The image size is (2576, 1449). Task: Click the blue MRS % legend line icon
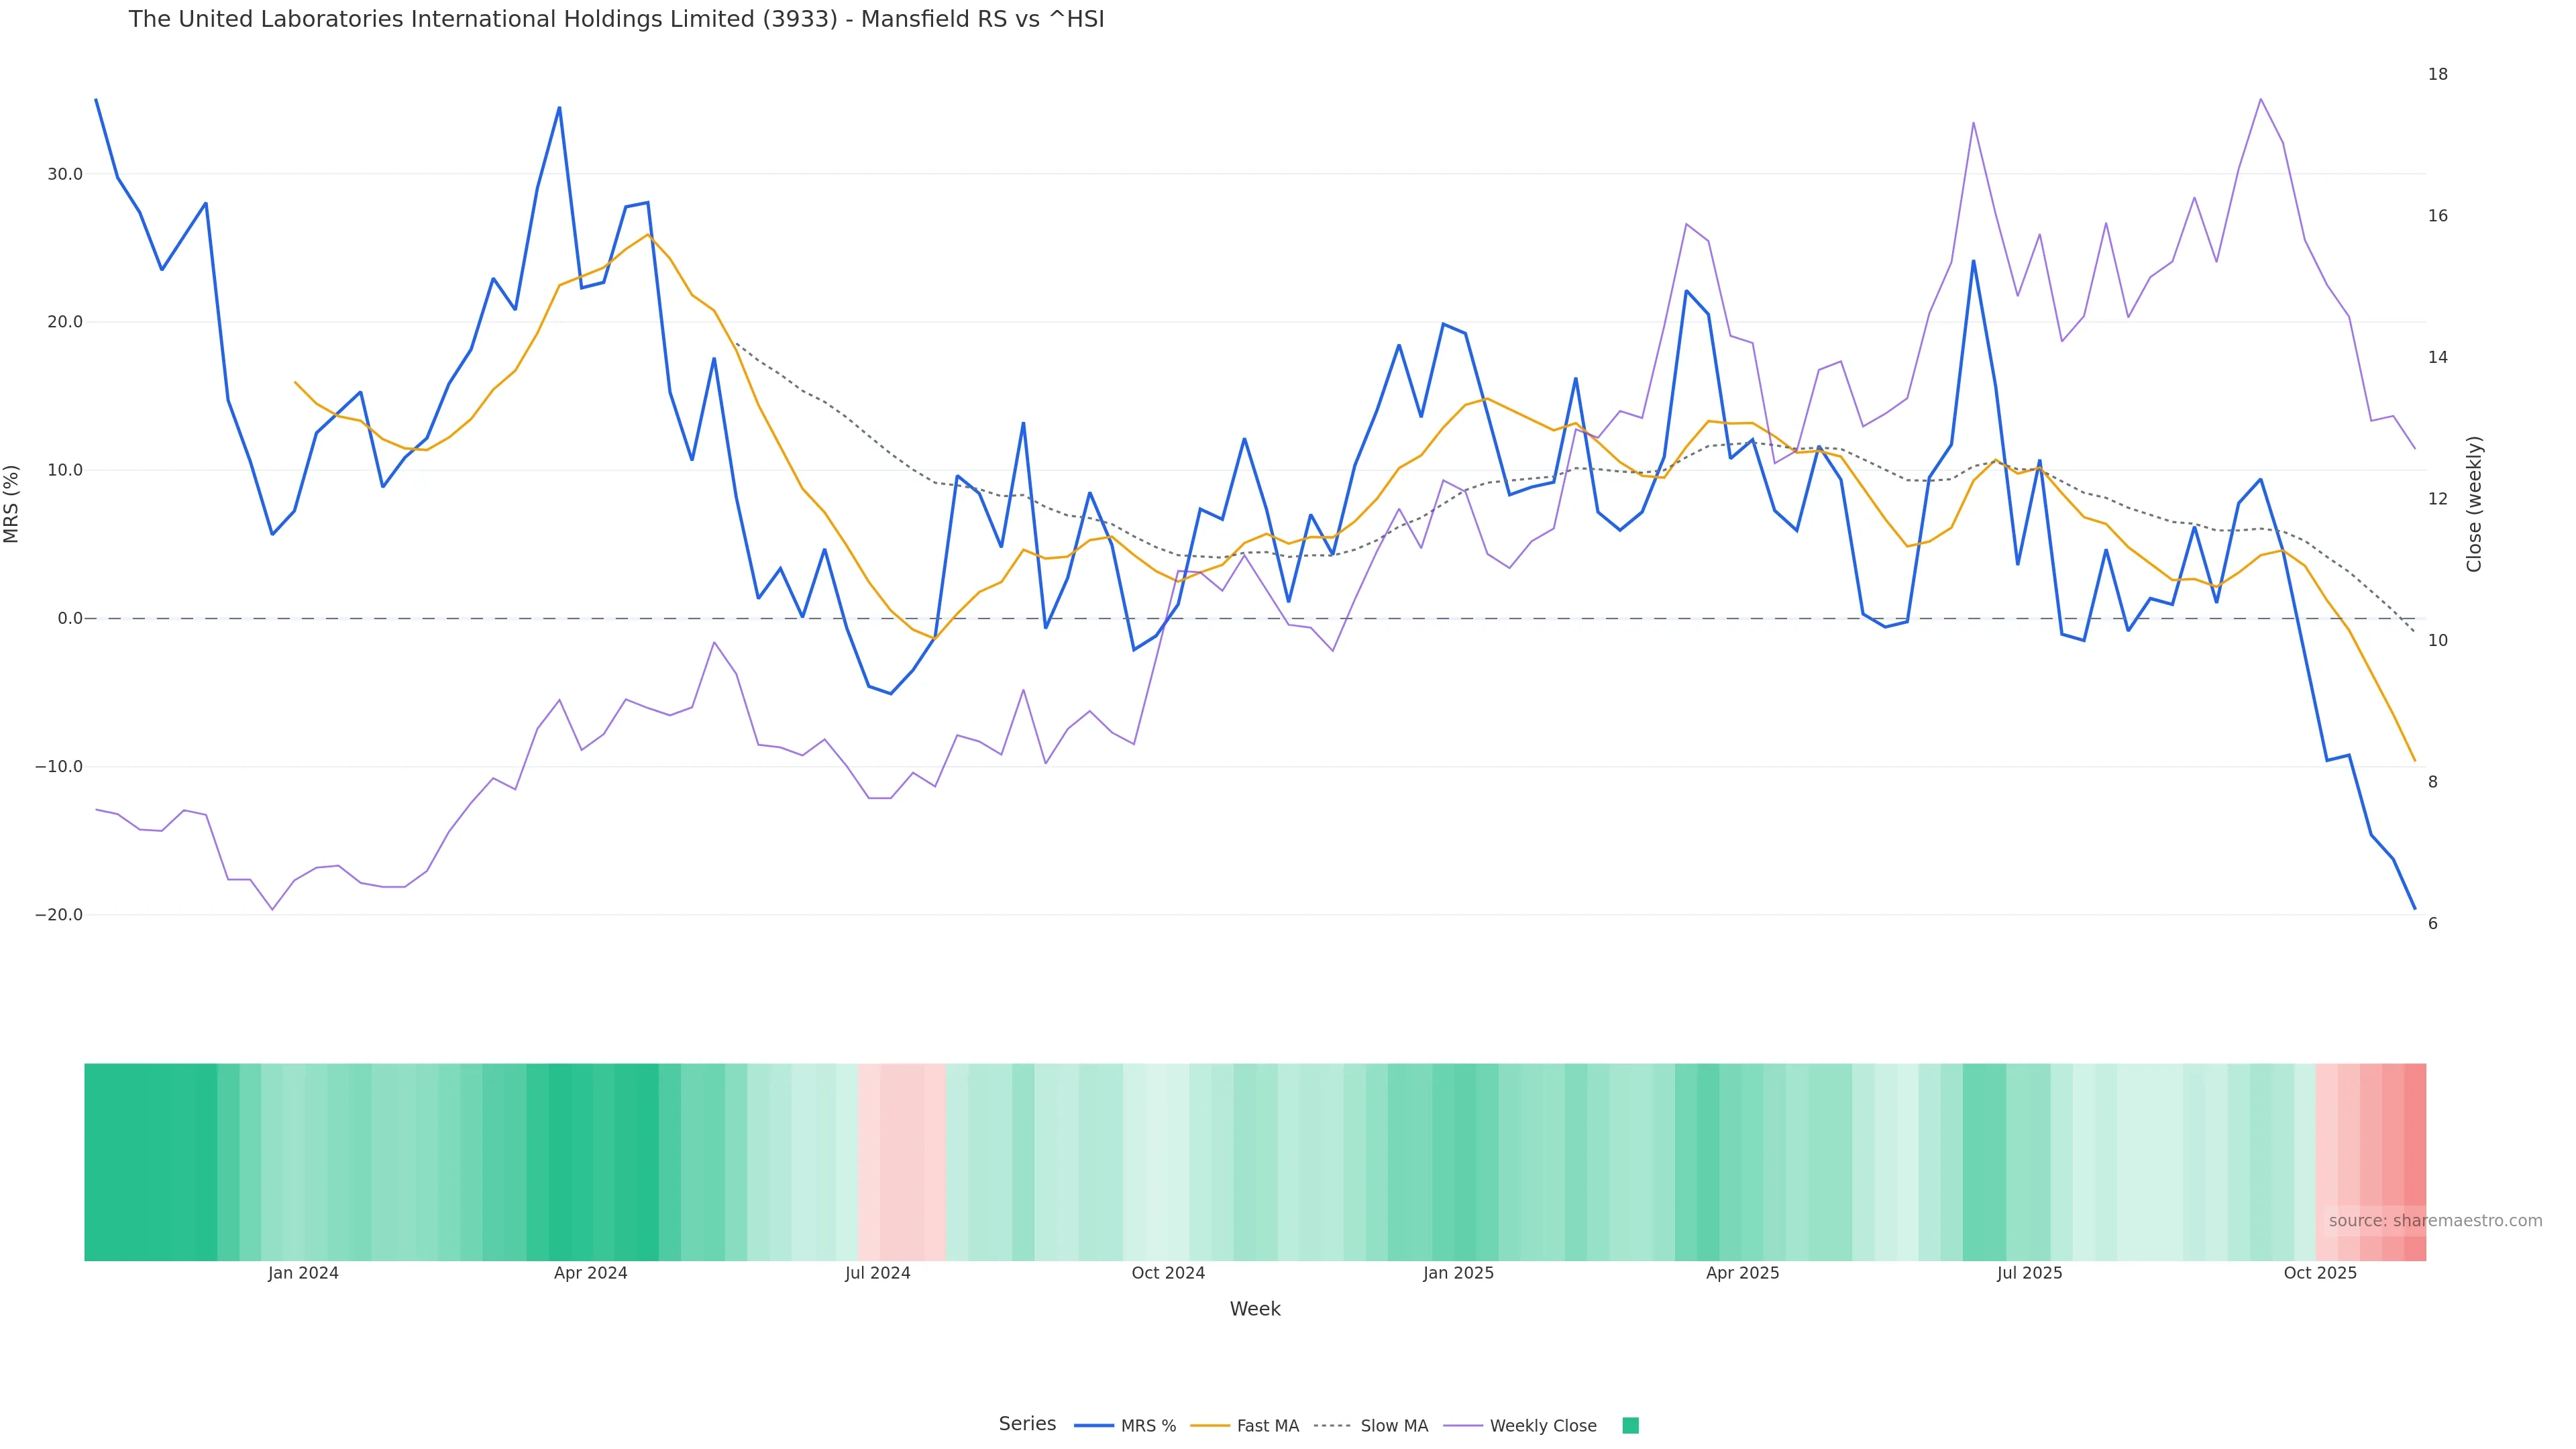1093,1426
